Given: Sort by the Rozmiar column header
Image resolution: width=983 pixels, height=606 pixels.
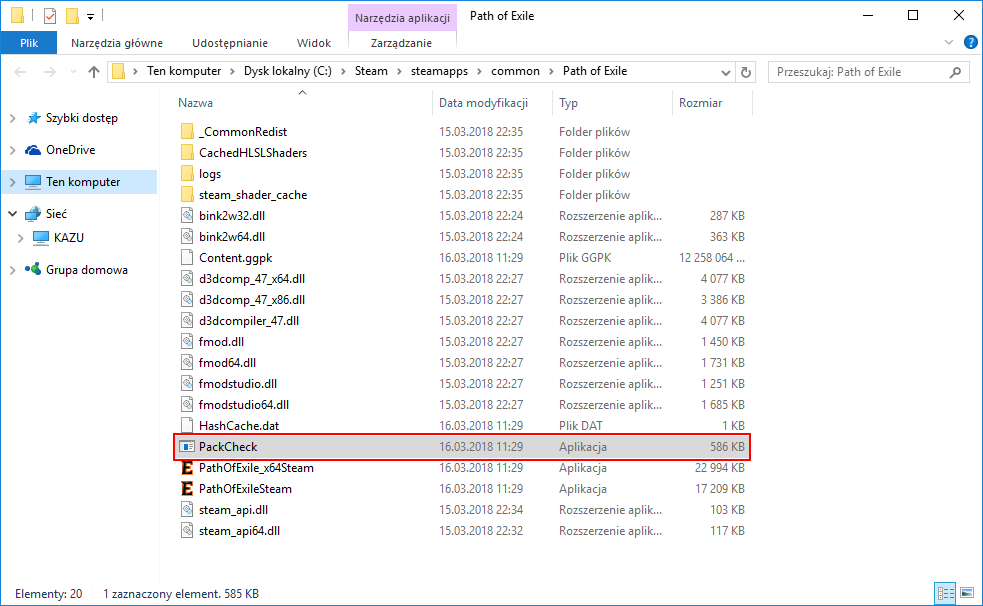Looking at the screenshot, I should (700, 103).
